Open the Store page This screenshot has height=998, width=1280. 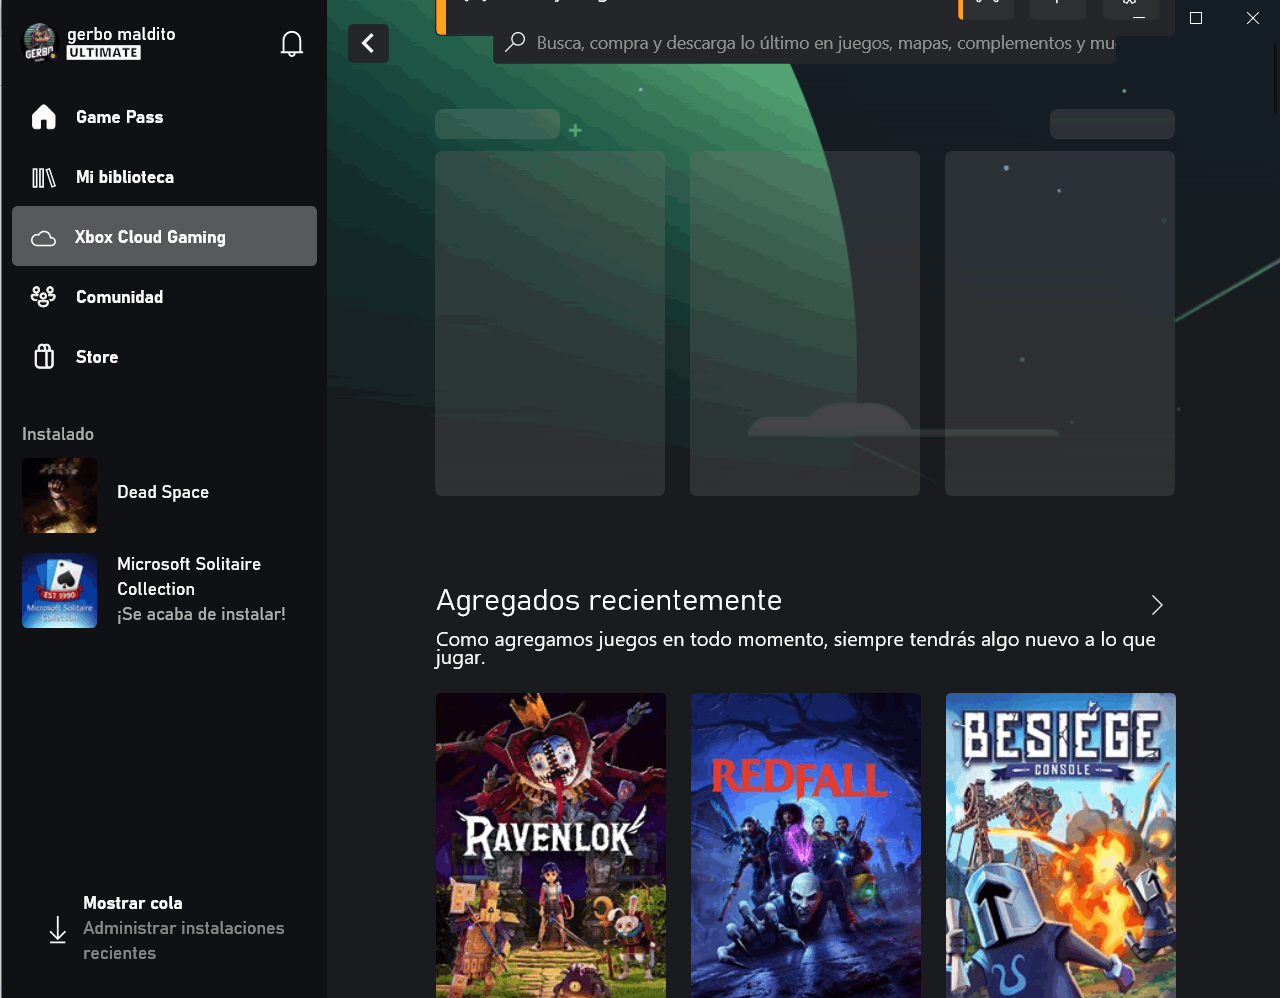click(164, 357)
